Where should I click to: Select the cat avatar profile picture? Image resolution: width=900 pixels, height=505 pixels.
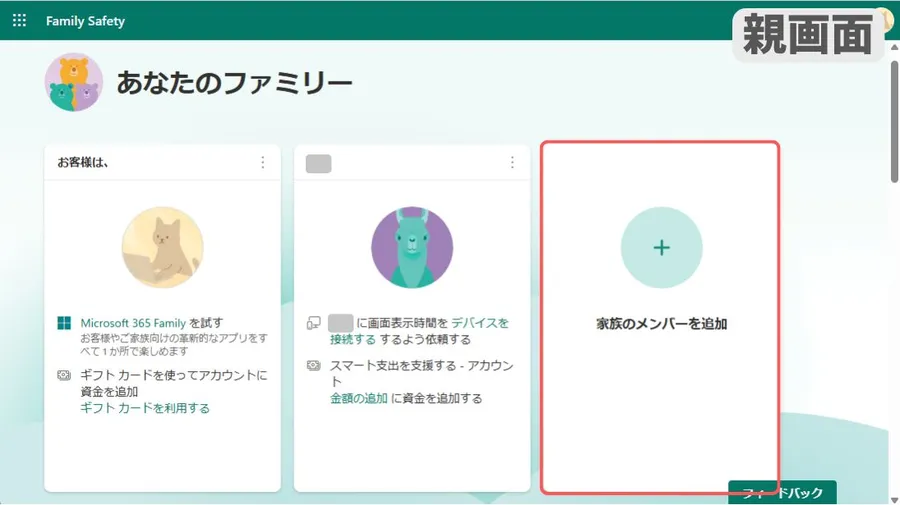tap(162, 248)
